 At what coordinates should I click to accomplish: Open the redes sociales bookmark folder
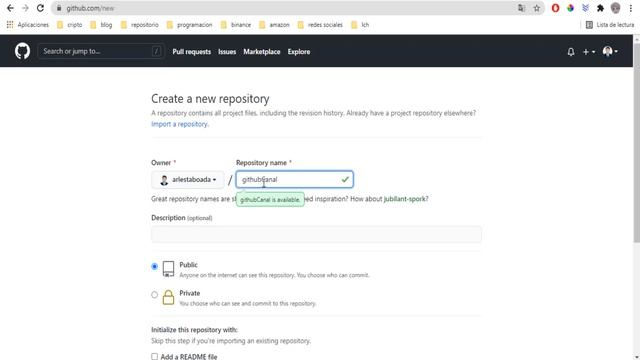tap(320, 25)
